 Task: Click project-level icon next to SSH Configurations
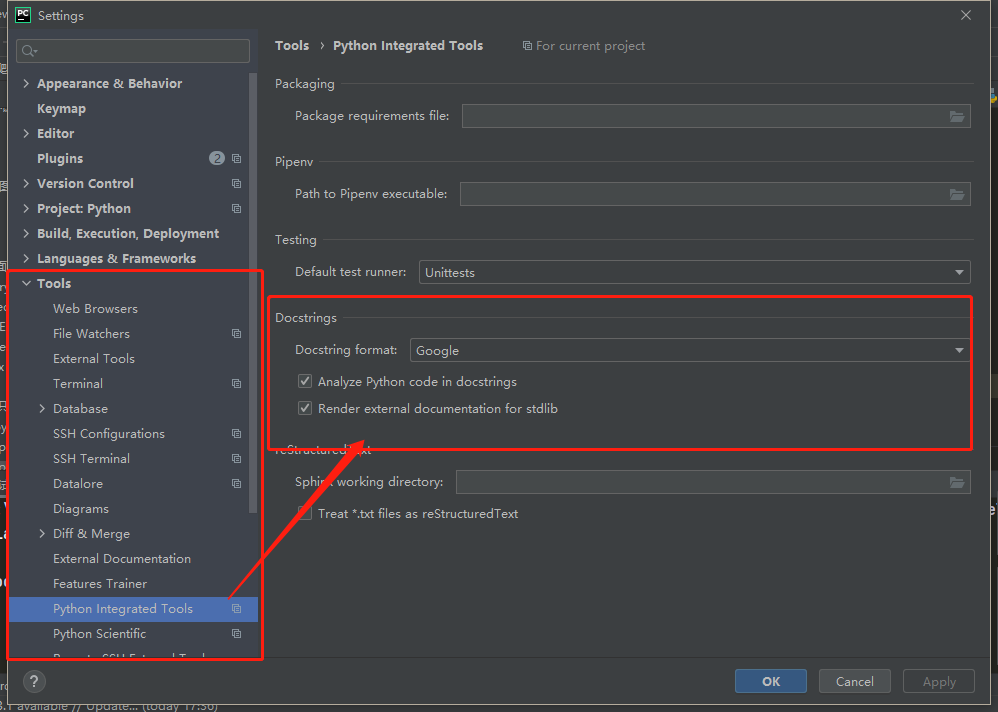pos(236,433)
